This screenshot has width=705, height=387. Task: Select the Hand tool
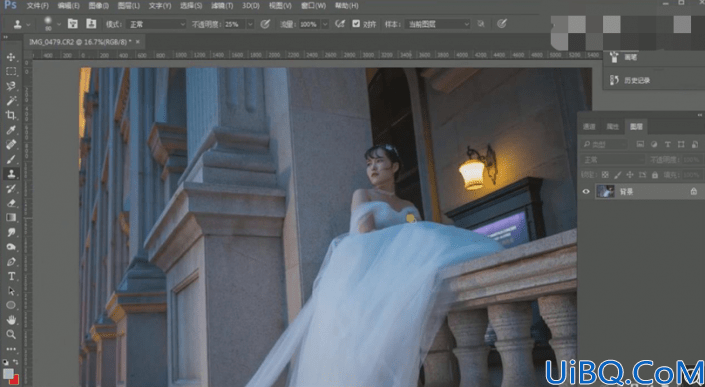(11, 320)
